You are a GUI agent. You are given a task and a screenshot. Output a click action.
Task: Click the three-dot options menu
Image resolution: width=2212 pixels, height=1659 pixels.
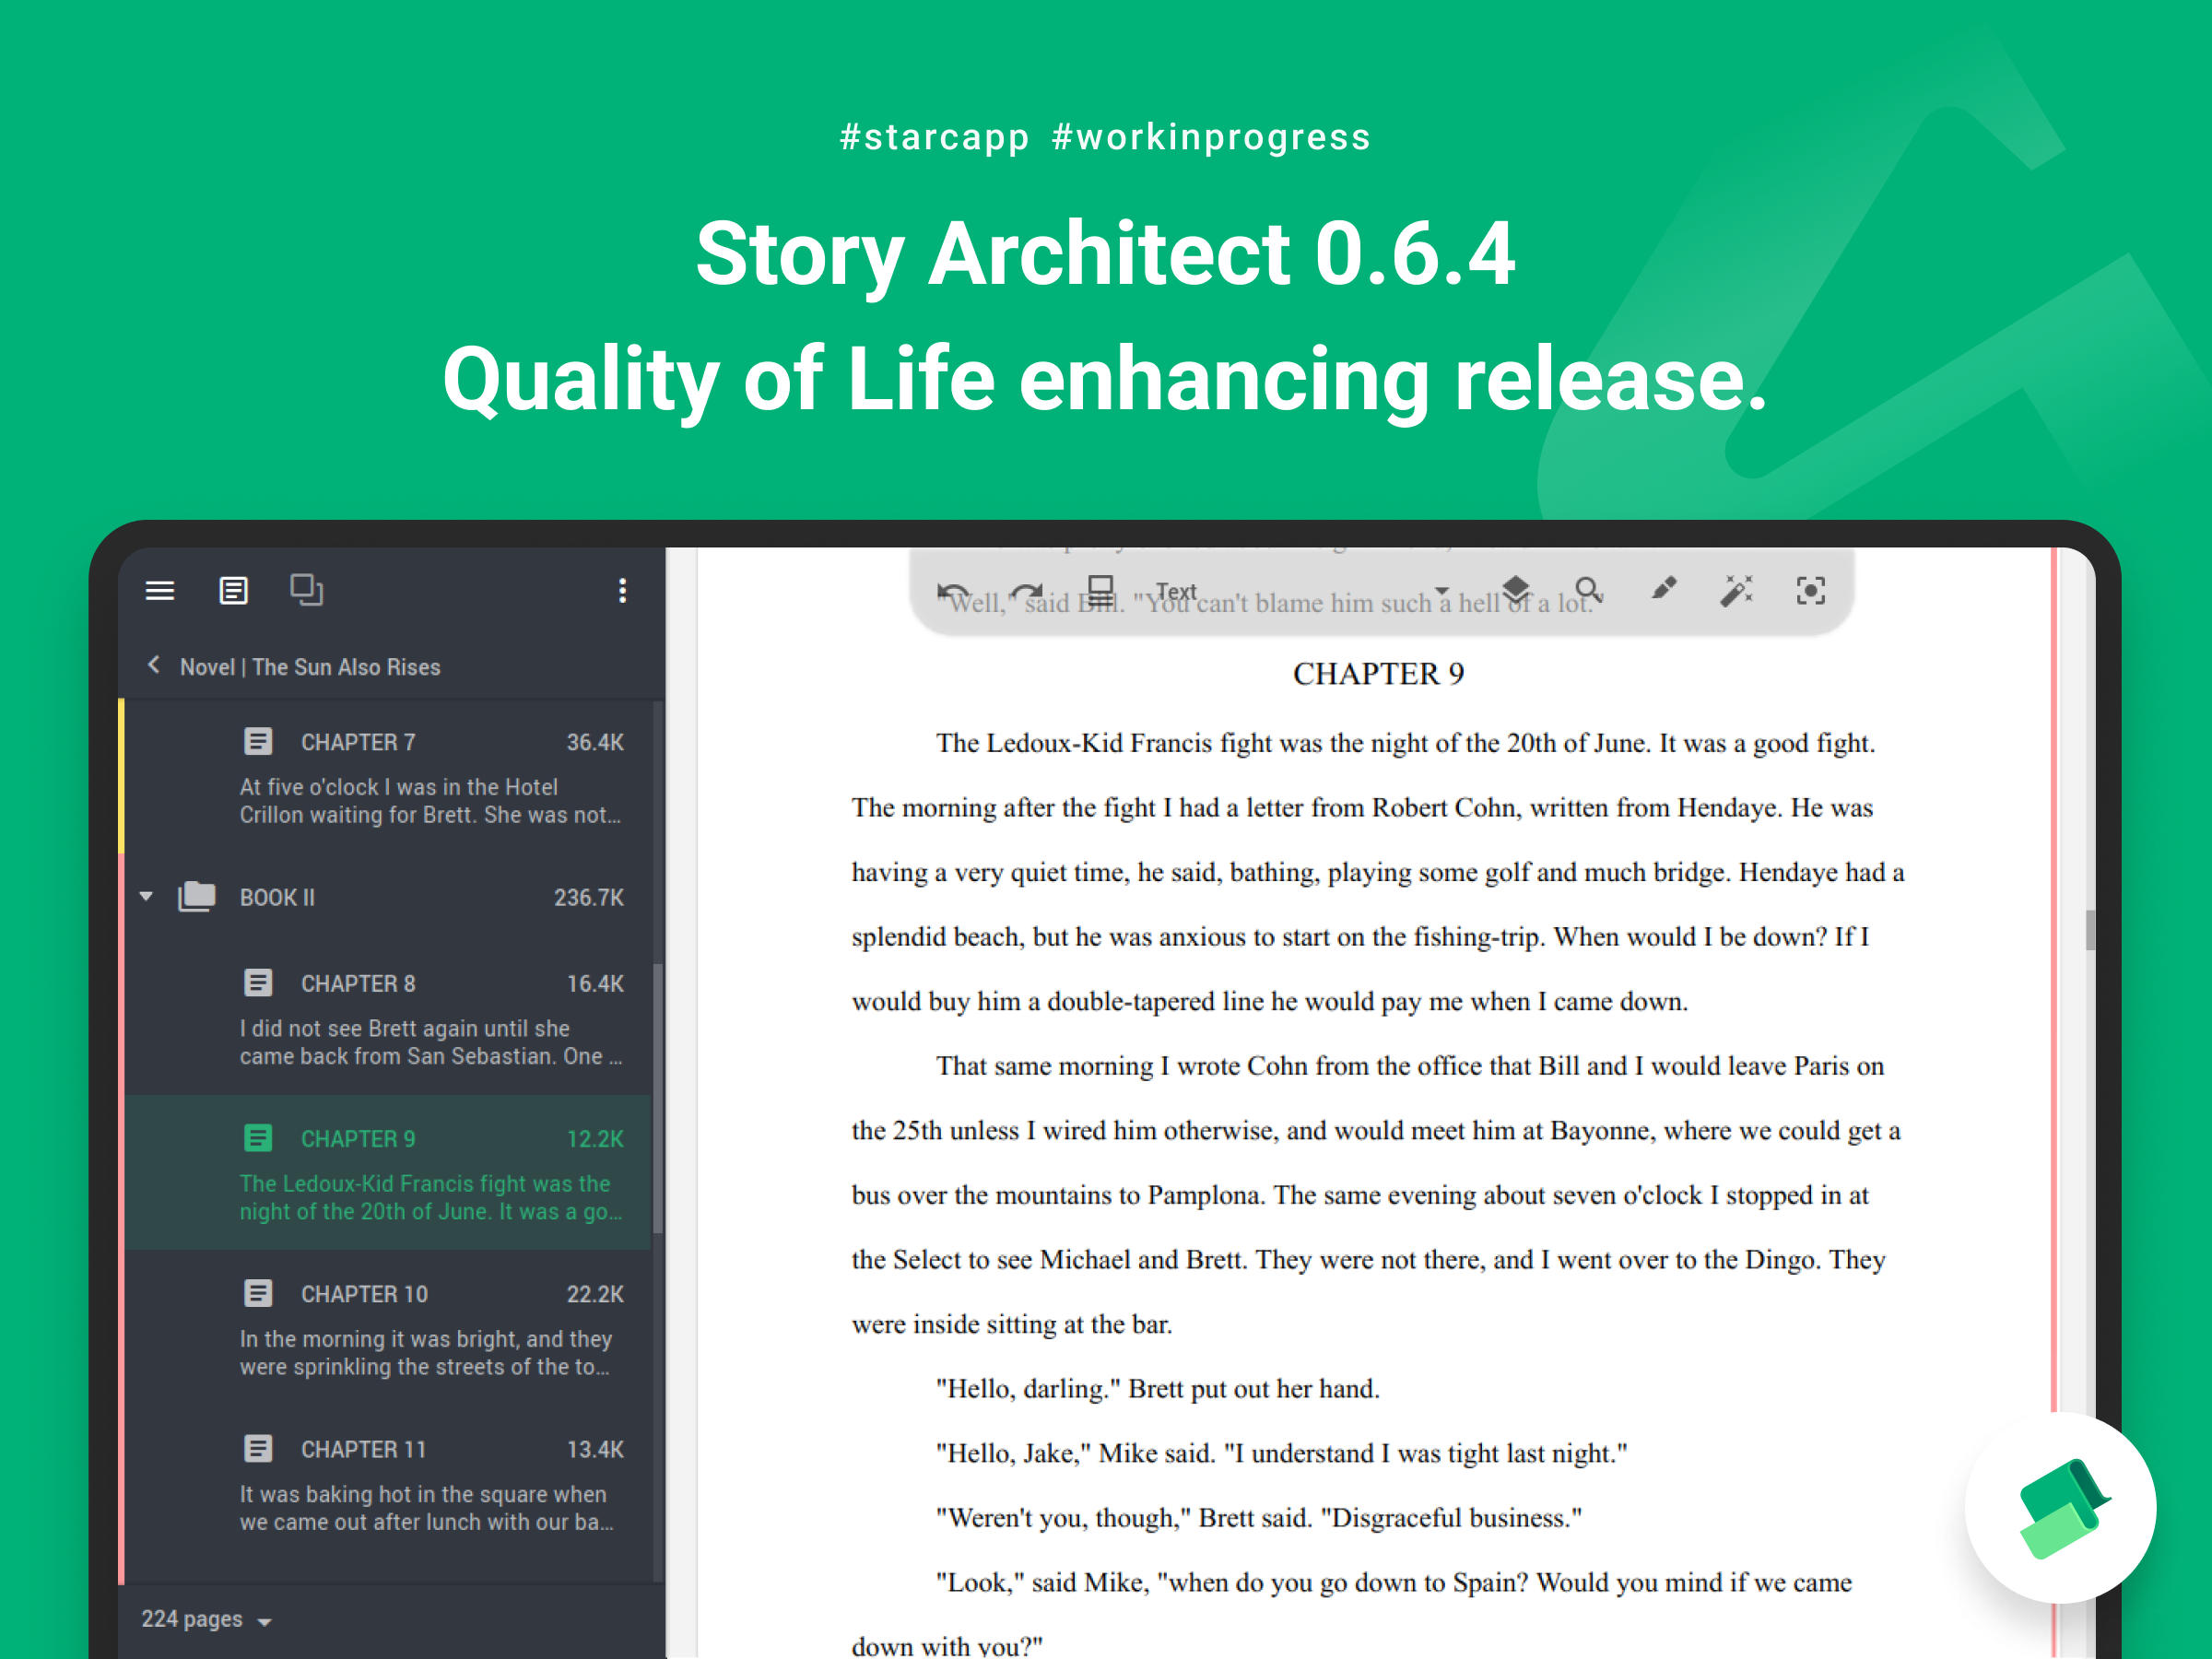click(622, 591)
